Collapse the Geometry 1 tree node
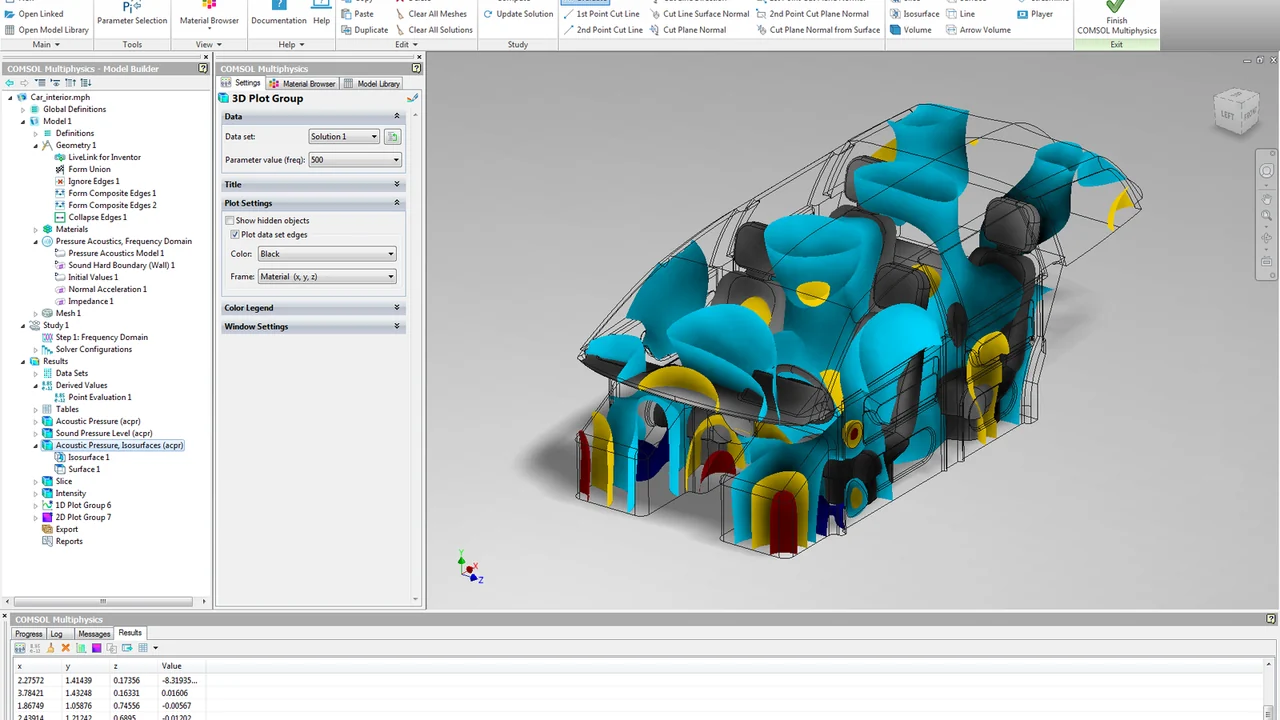 click(35, 146)
